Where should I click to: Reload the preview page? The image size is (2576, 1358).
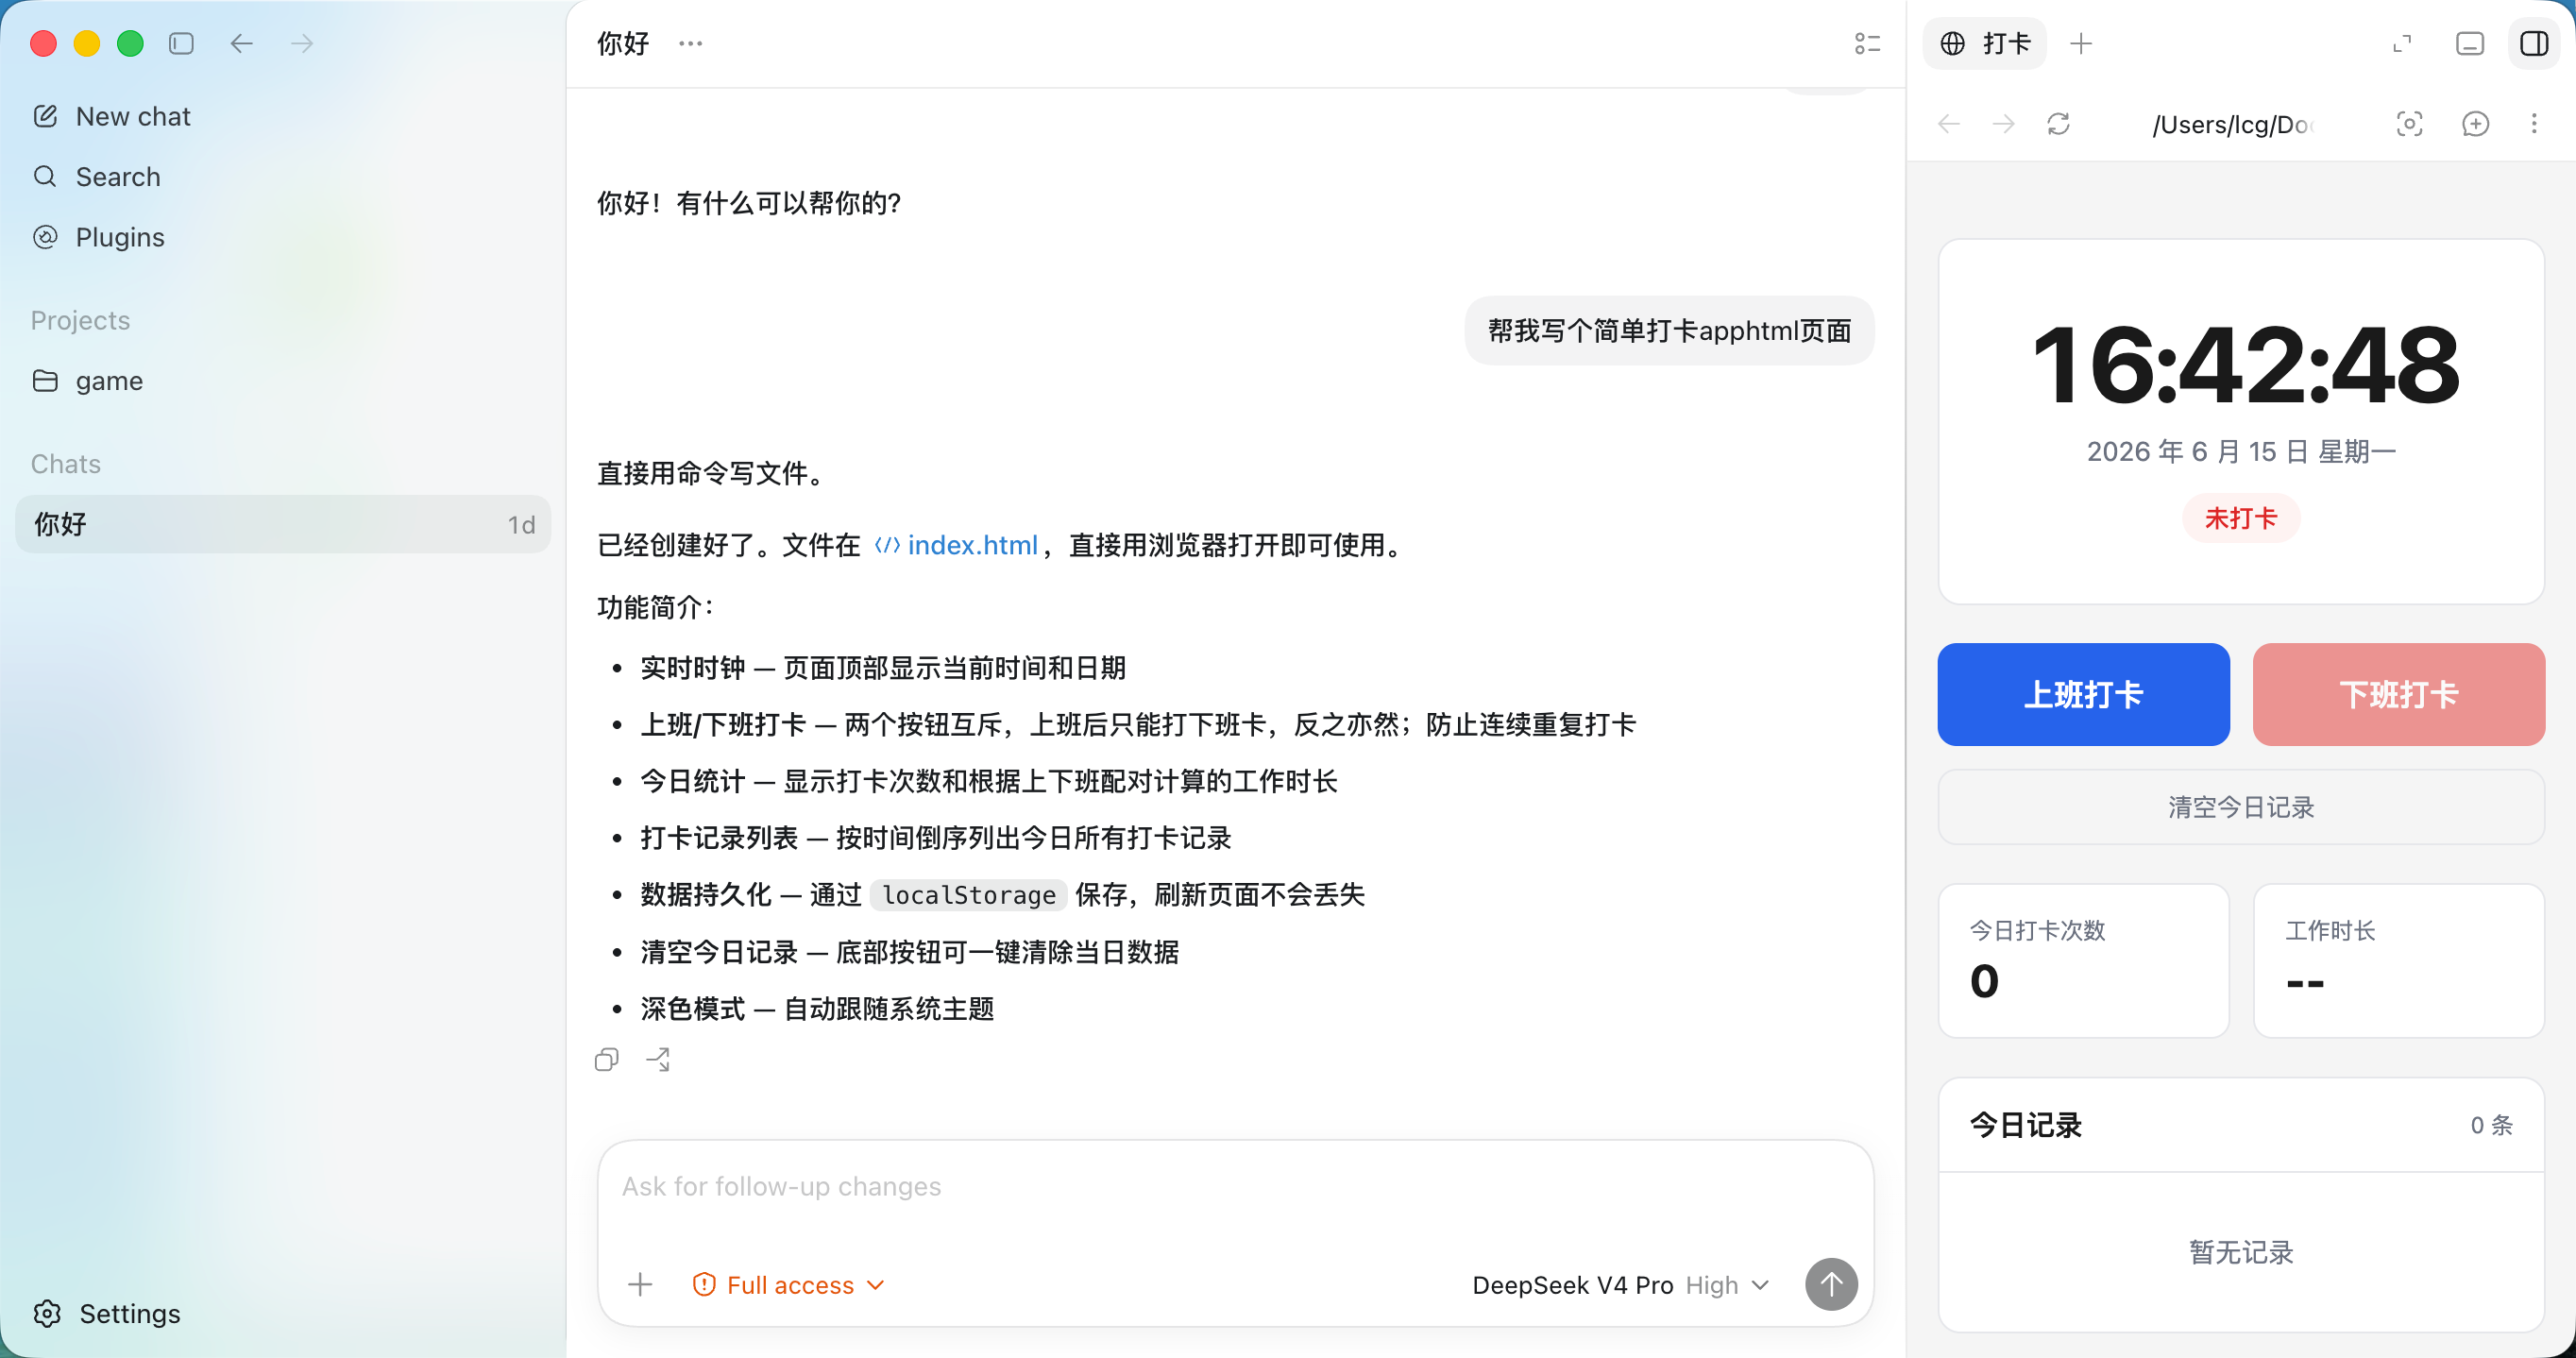coord(2058,123)
